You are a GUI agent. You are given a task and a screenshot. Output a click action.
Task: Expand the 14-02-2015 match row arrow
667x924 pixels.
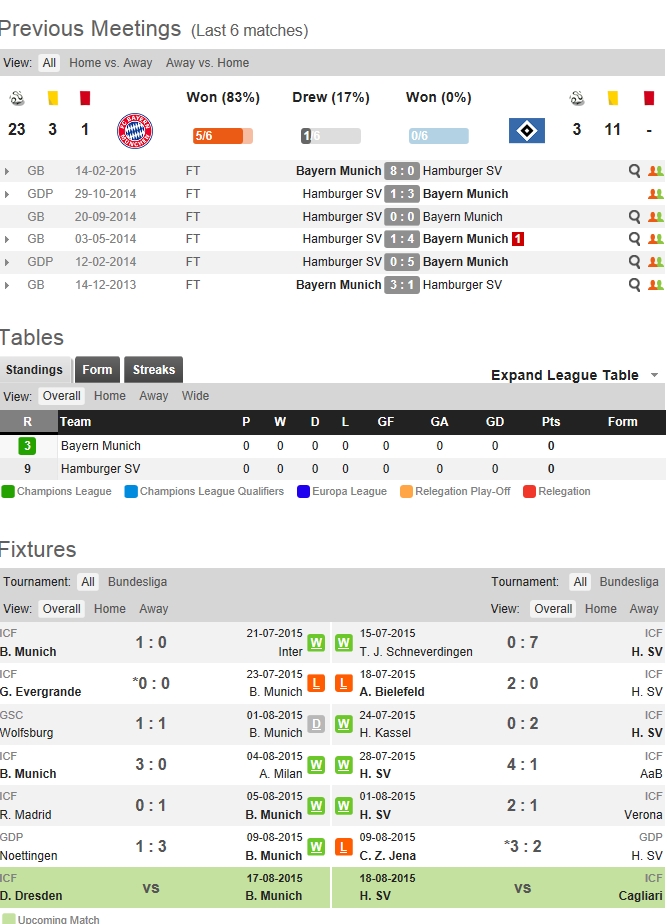tap(8, 171)
